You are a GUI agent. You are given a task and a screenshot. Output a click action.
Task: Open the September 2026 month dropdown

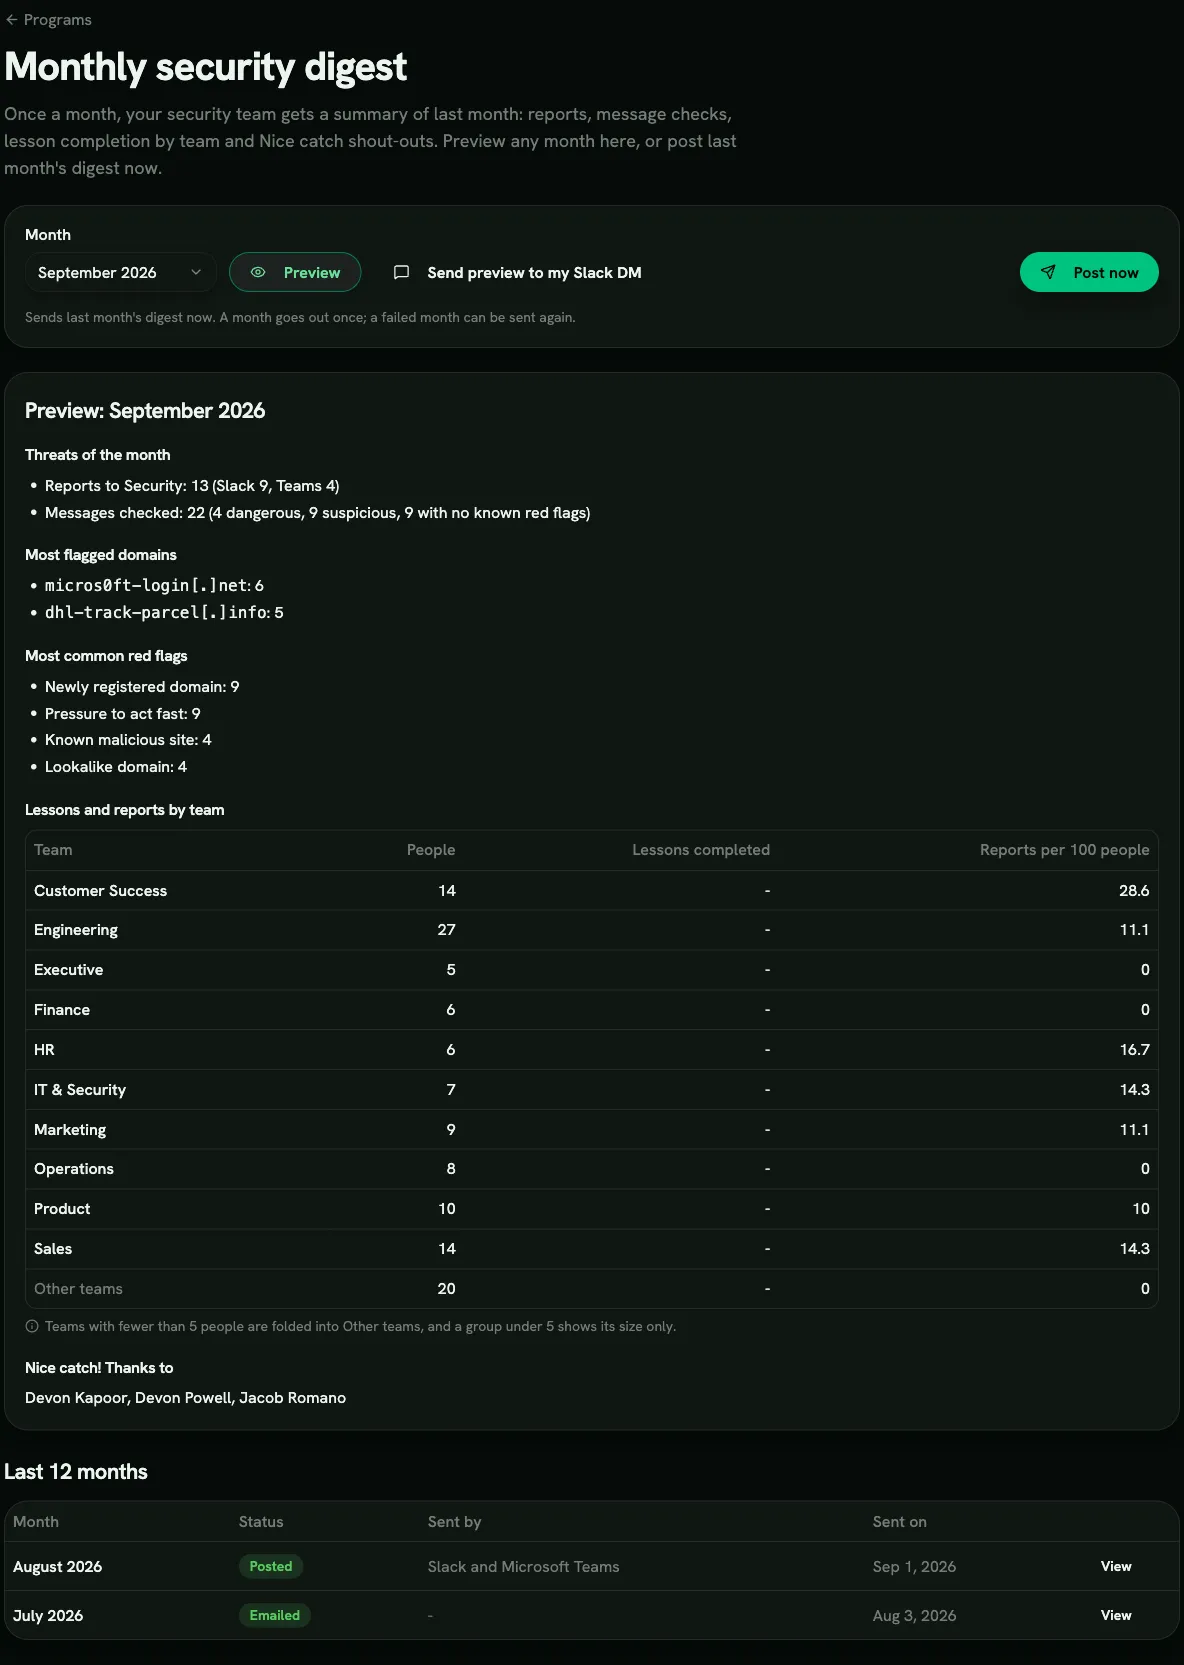click(120, 272)
